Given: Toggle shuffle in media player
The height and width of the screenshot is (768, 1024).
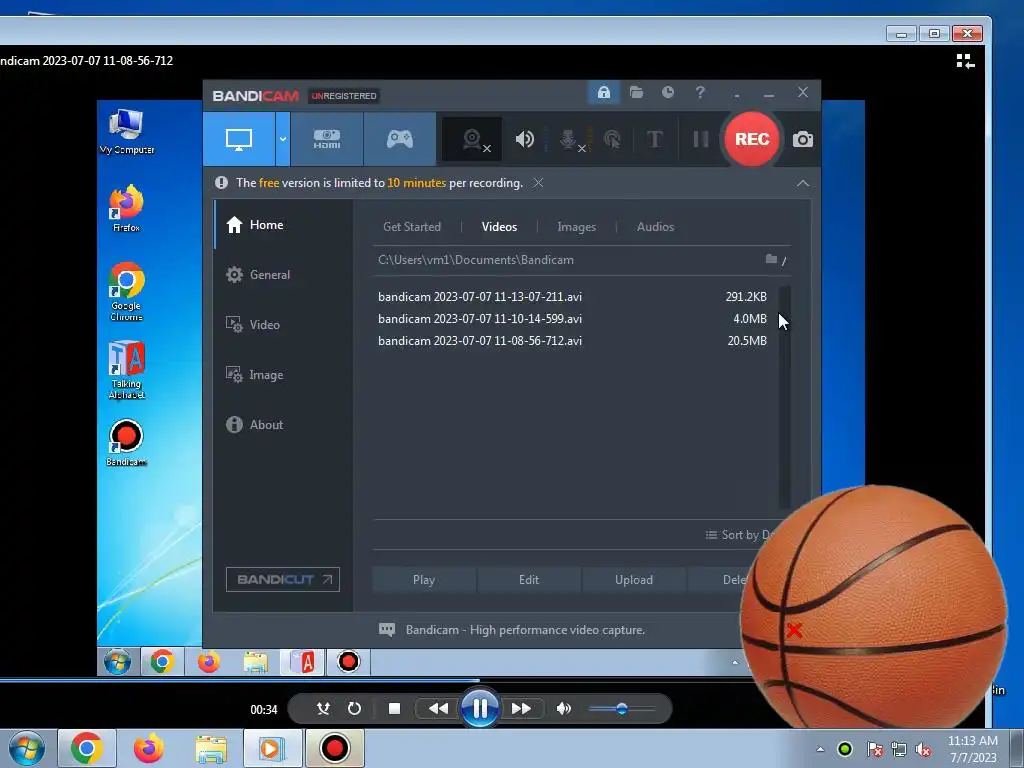Looking at the screenshot, I should 323,709.
